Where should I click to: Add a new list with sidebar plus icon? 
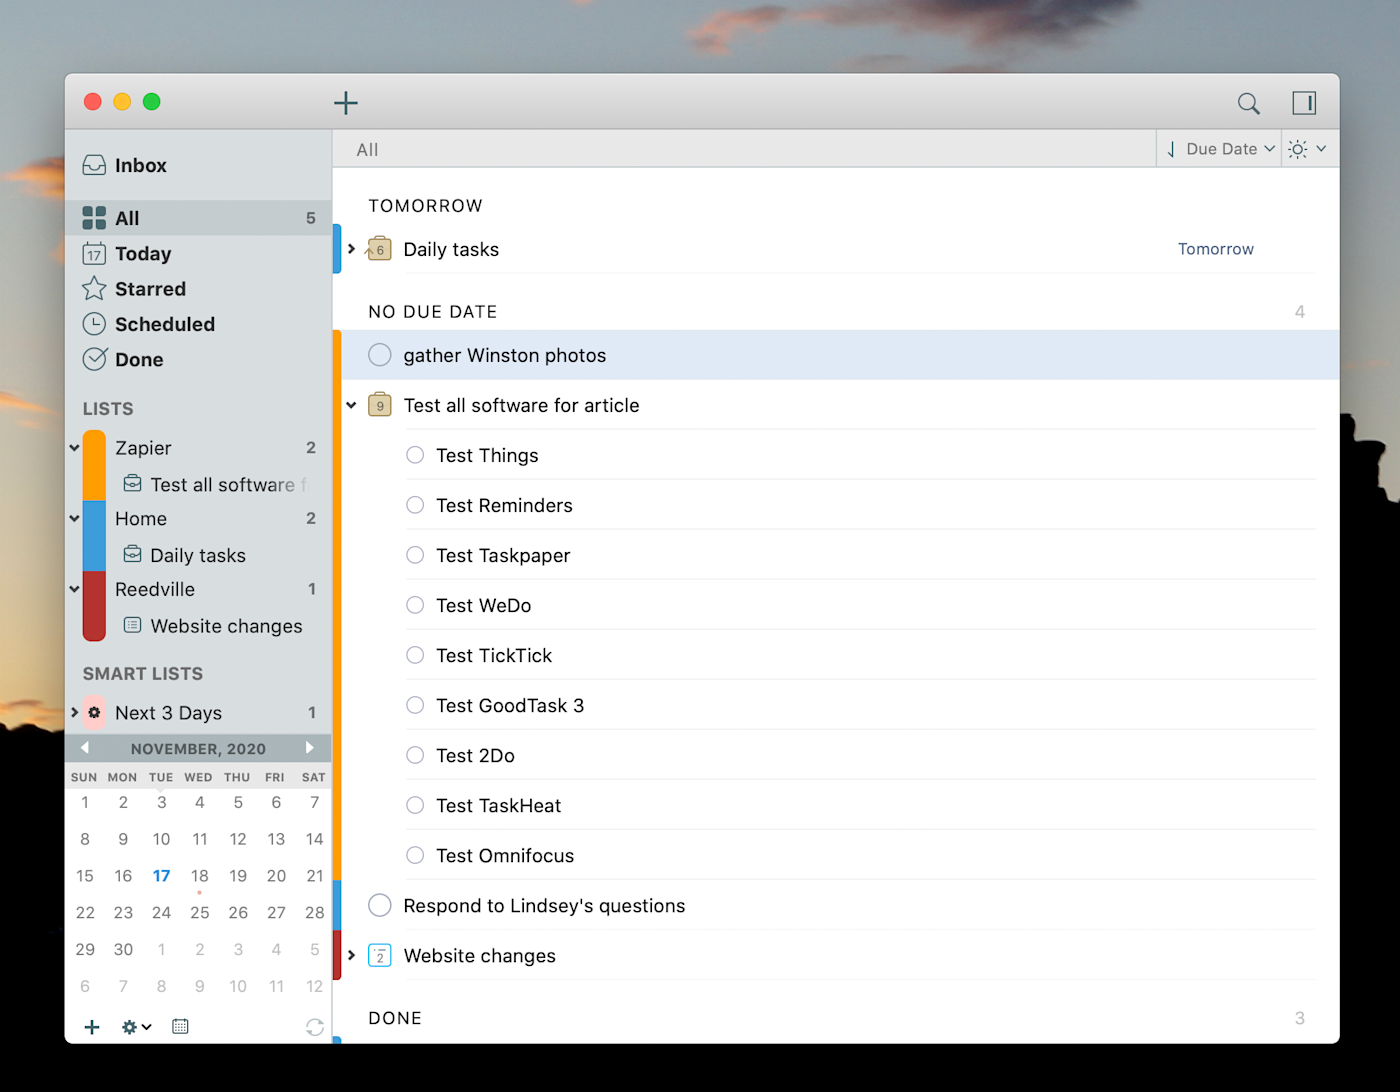coord(92,1027)
